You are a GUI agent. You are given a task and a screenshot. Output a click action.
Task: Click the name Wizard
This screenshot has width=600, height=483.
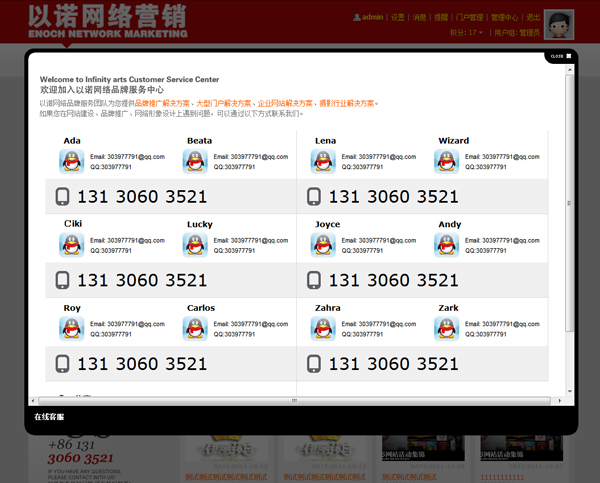click(453, 140)
